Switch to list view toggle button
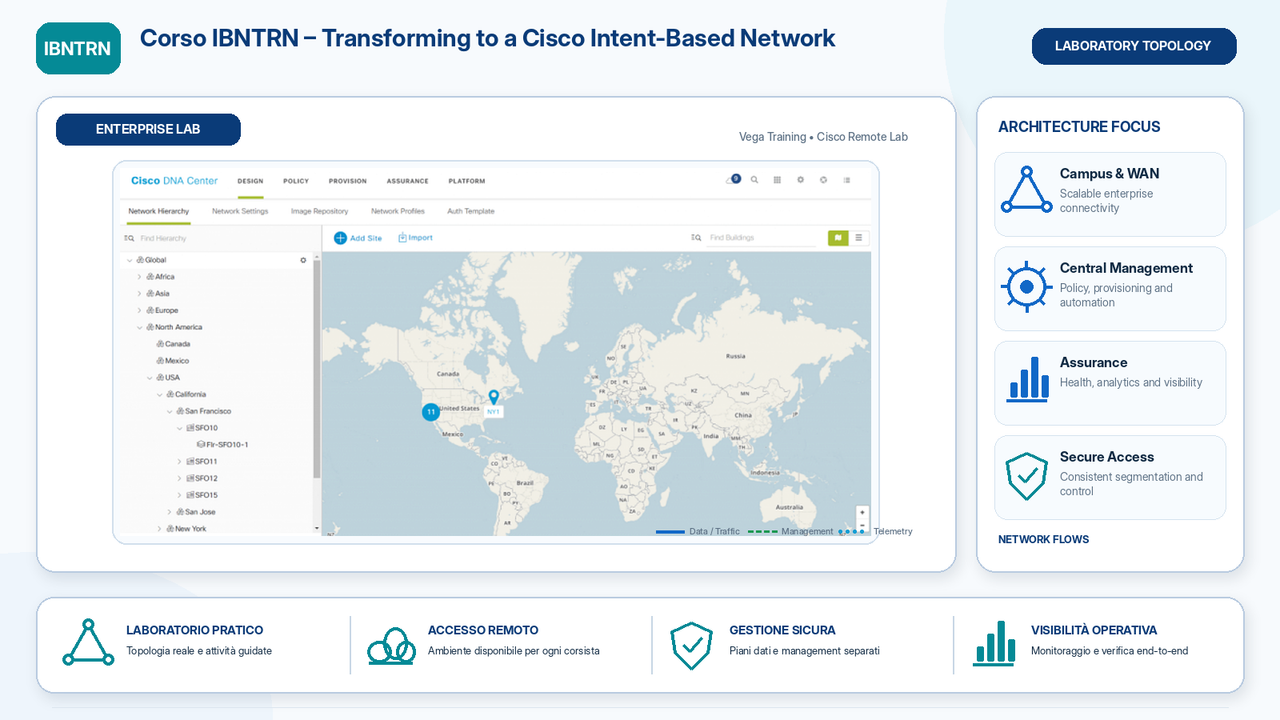The height and width of the screenshot is (720, 1280). [x=859, y=238]
